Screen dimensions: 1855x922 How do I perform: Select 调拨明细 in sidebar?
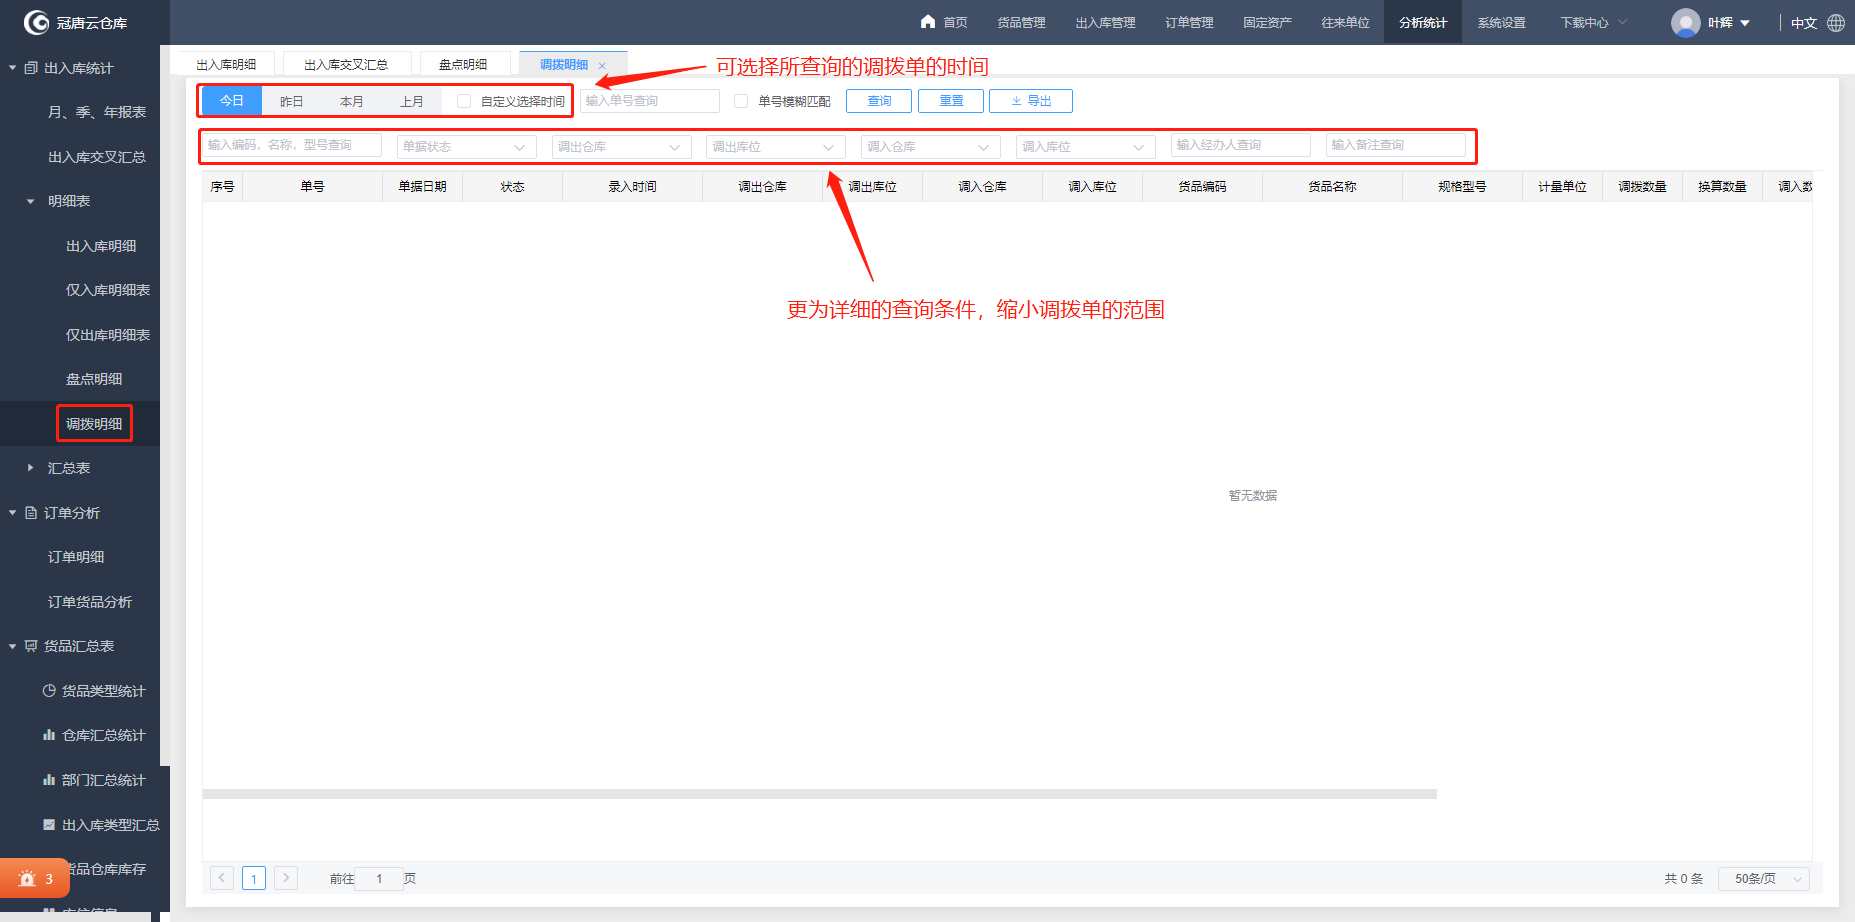(94, 424)
